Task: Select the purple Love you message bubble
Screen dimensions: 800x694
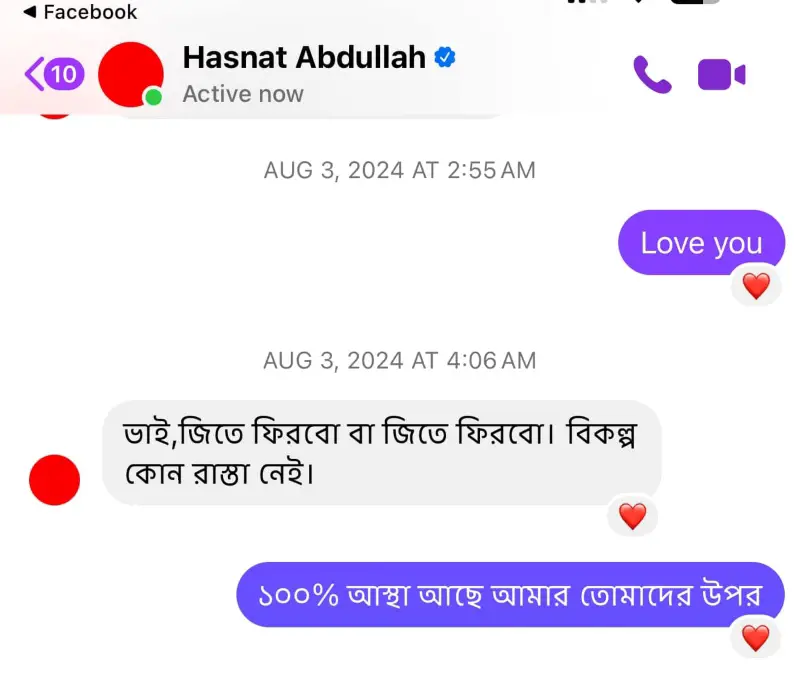Action: coord(702,242)
